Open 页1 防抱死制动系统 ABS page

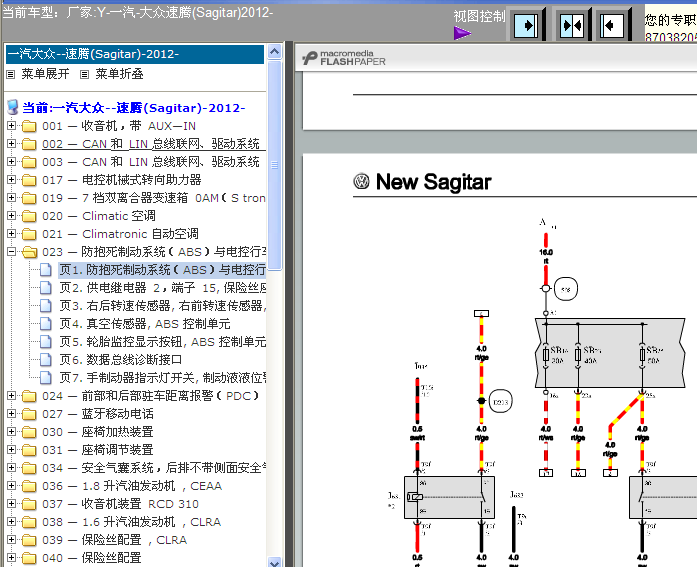[x=162, y=270]
